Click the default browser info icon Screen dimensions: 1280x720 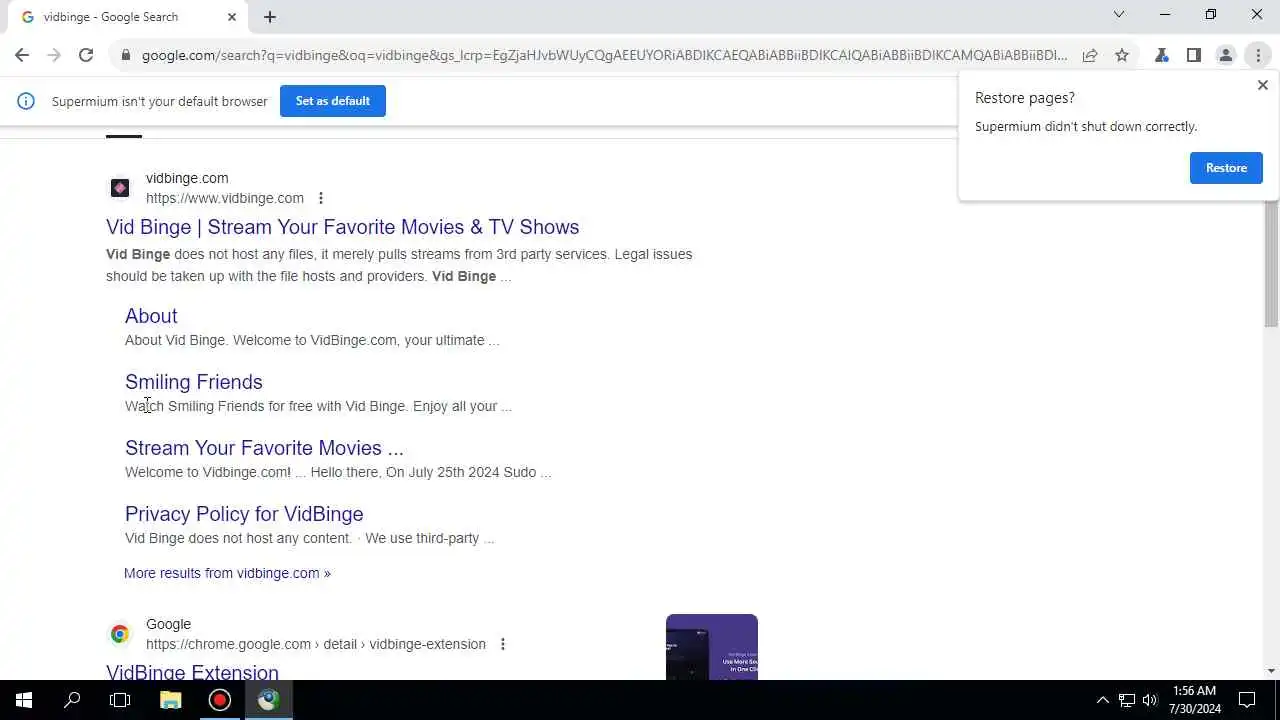click(x=26, y=101)
